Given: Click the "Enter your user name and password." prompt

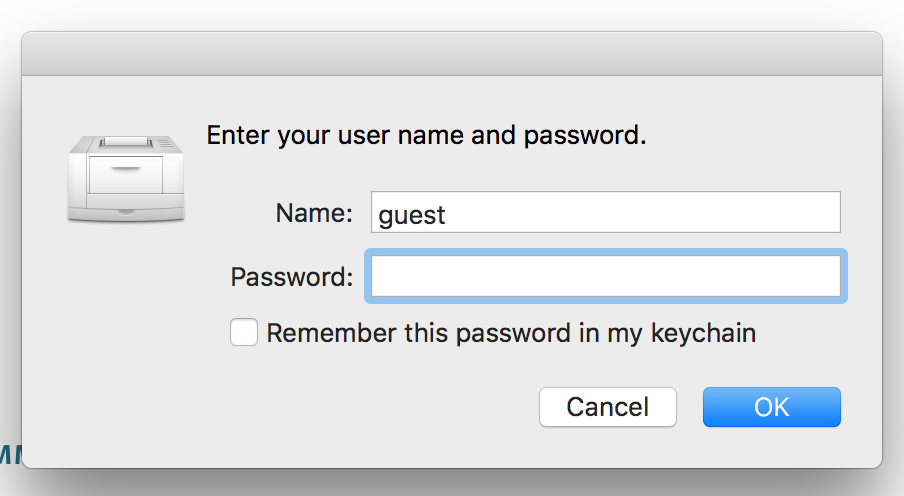Looking at the screenshot, I should coord(426,135).
